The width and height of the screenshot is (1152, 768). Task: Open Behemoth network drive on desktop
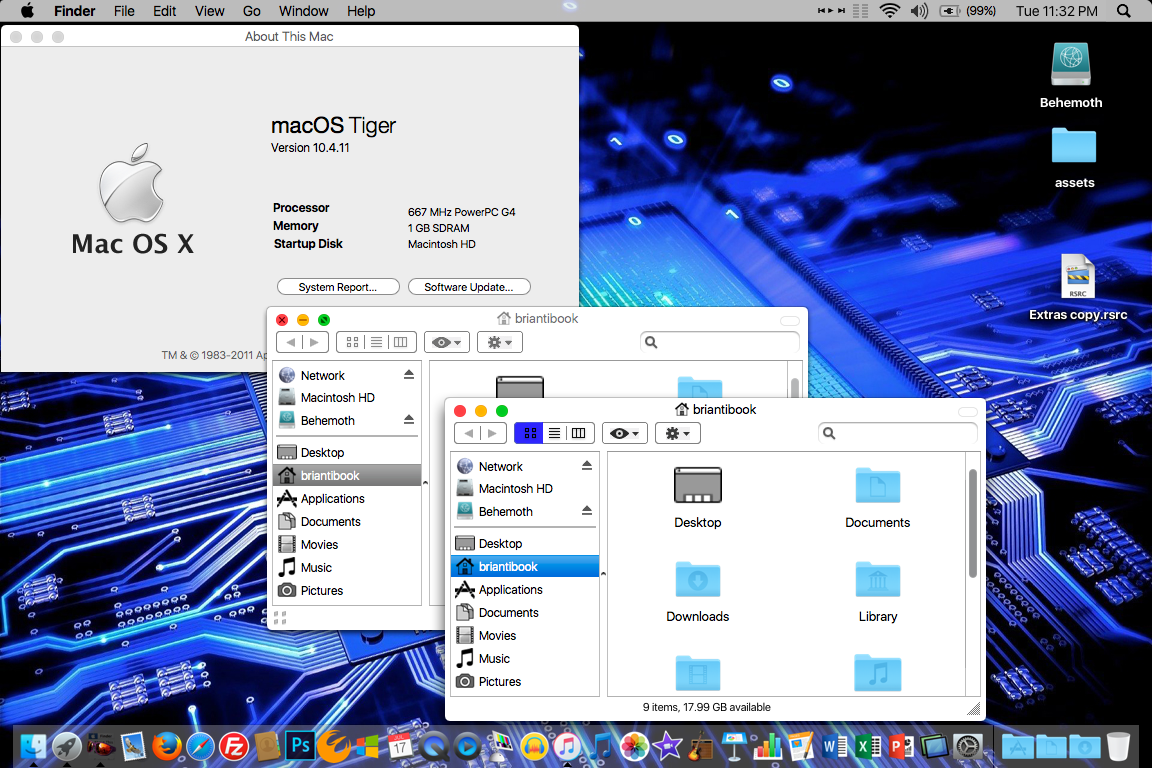click(x=1070, y=65)
